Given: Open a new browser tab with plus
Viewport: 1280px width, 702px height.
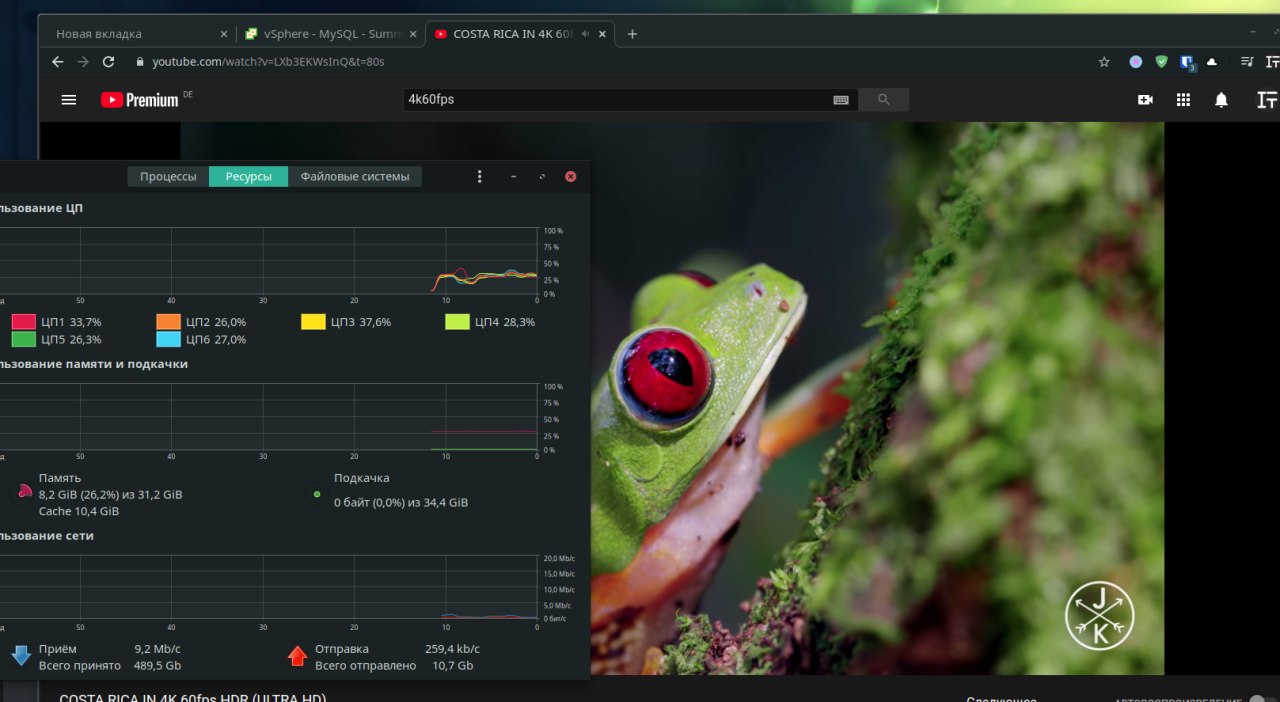Looking at the screenshot, I should [632, 34].
